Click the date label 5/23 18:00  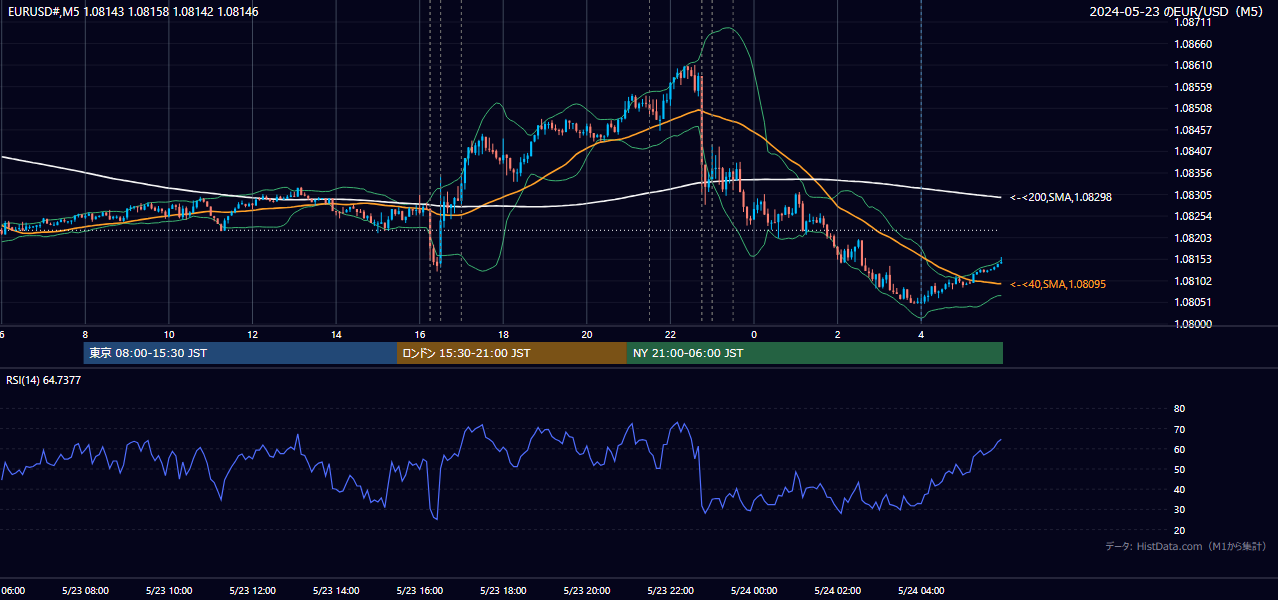502,590
